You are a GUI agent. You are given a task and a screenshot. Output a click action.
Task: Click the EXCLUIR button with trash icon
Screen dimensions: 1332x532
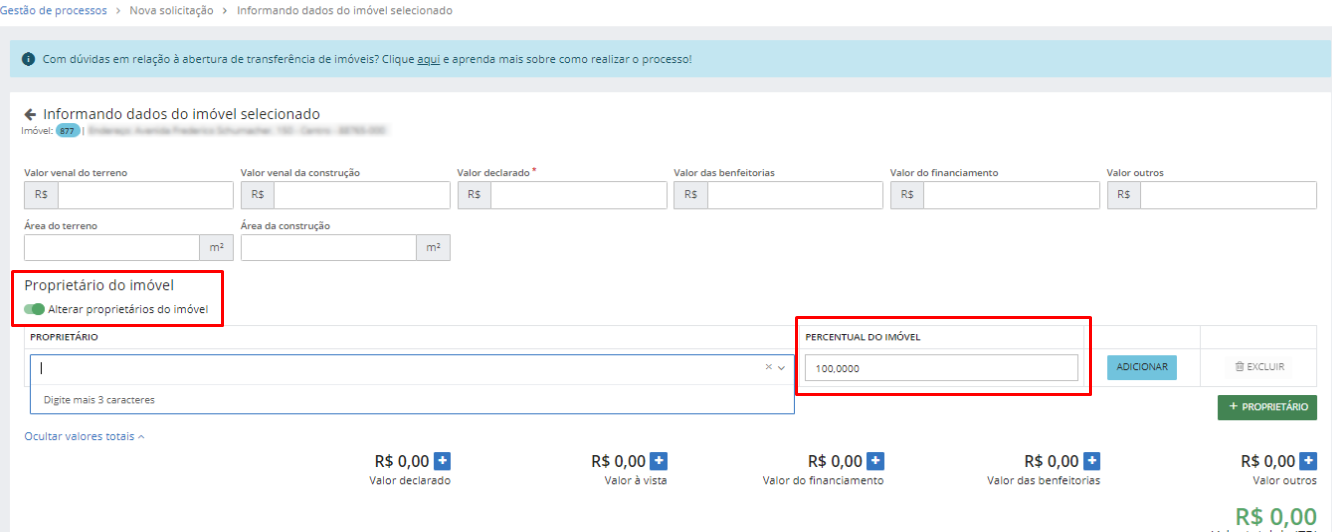[1258, 367]
